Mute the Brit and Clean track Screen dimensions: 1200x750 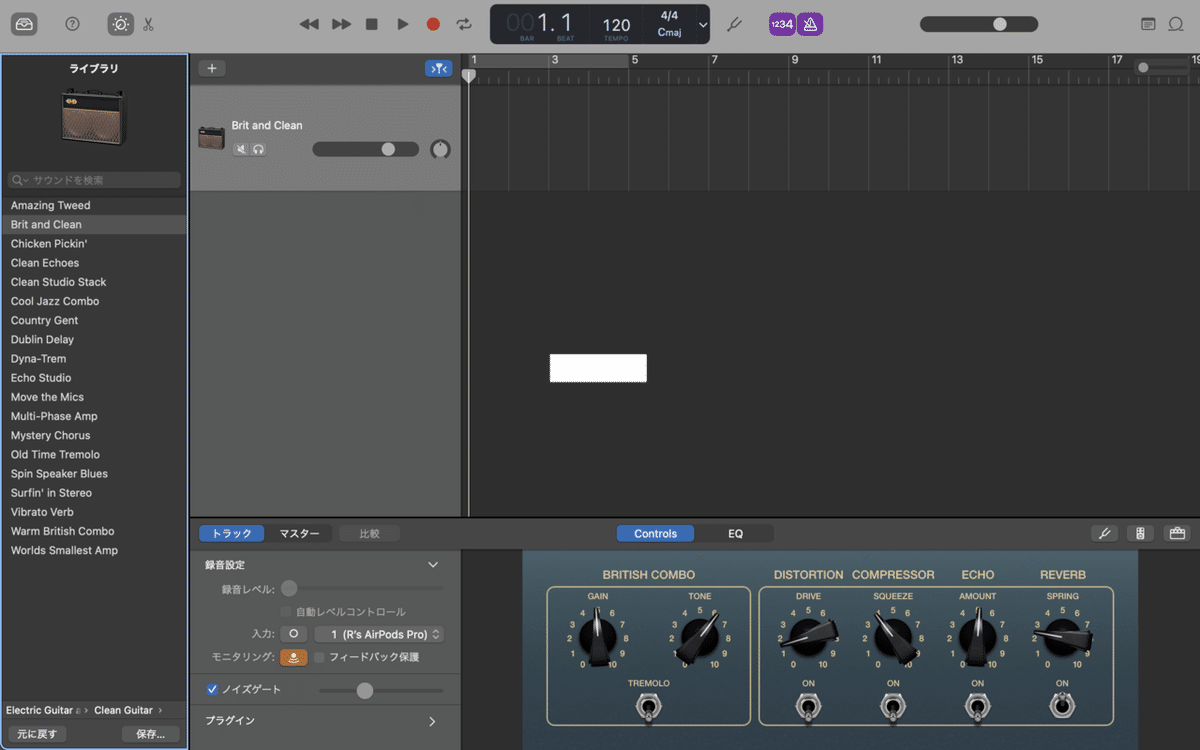[x=241, y=149]
